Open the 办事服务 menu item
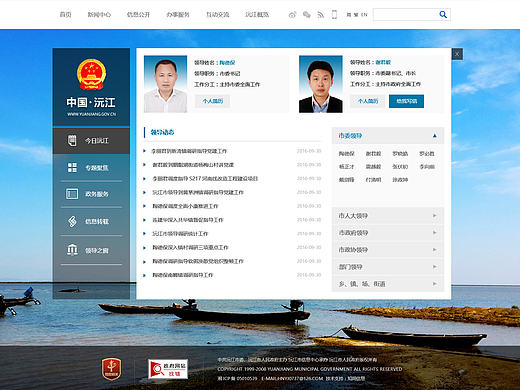Image resolution: width=520 pixels, height=390 pixels. [178, 15]
